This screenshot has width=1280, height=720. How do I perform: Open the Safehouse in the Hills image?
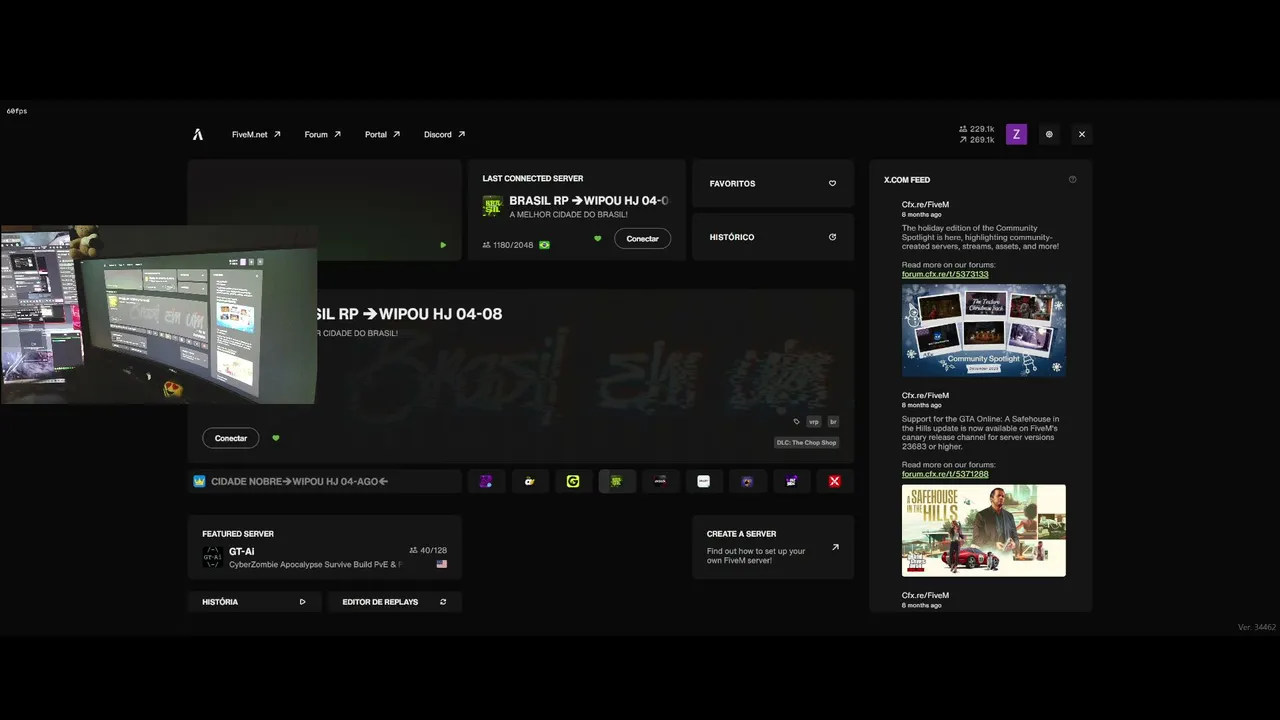(x=984, y=531)
